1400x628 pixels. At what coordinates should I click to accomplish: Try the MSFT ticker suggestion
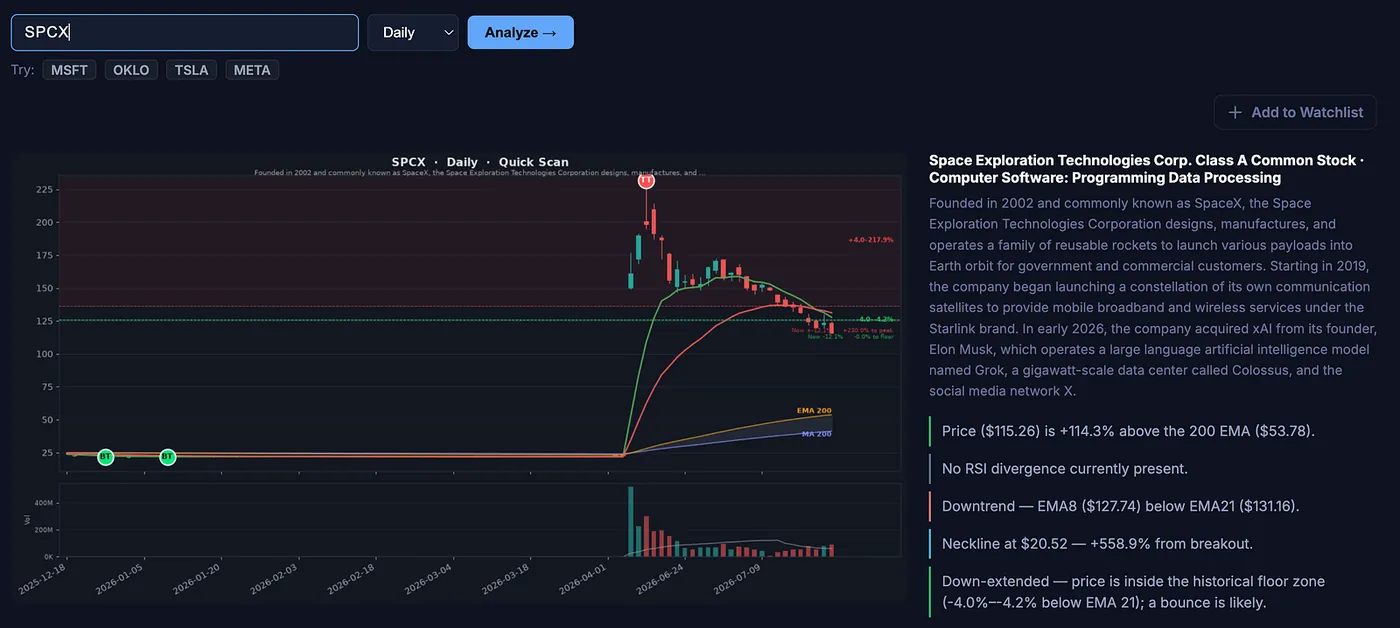(69, 70)
